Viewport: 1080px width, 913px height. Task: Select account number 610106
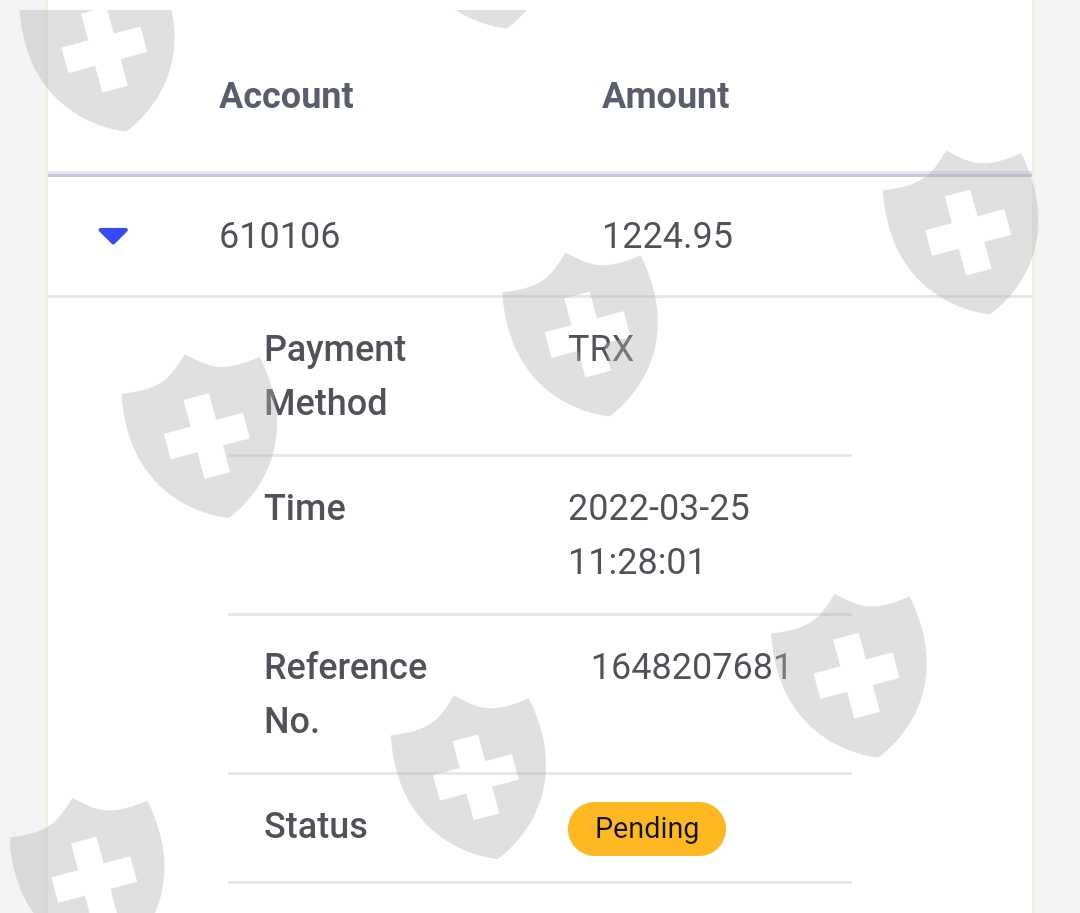[x=279, y=236]
